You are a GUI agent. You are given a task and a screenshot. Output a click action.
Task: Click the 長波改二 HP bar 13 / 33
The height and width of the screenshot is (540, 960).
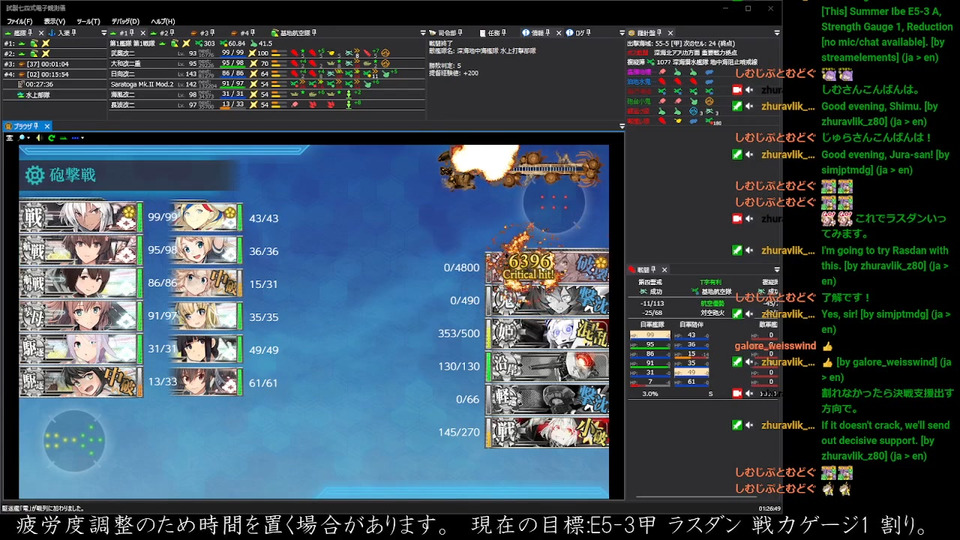pos(233,105)
